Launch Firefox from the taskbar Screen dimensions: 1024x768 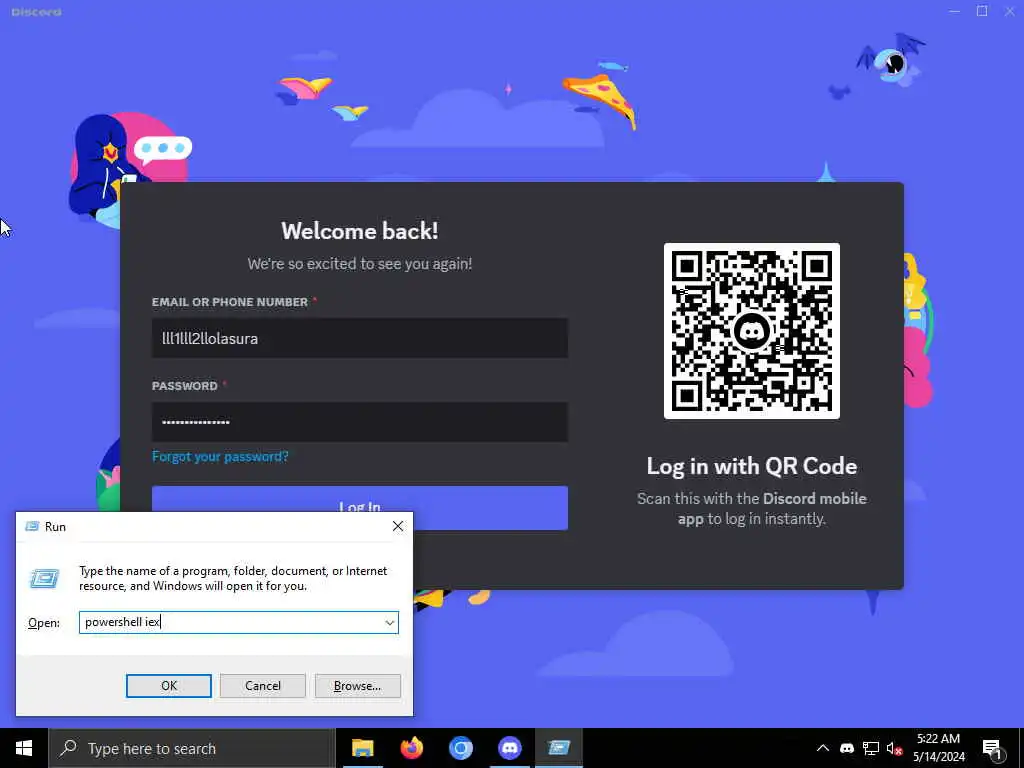pyautogui.click(x=411, y=748)
